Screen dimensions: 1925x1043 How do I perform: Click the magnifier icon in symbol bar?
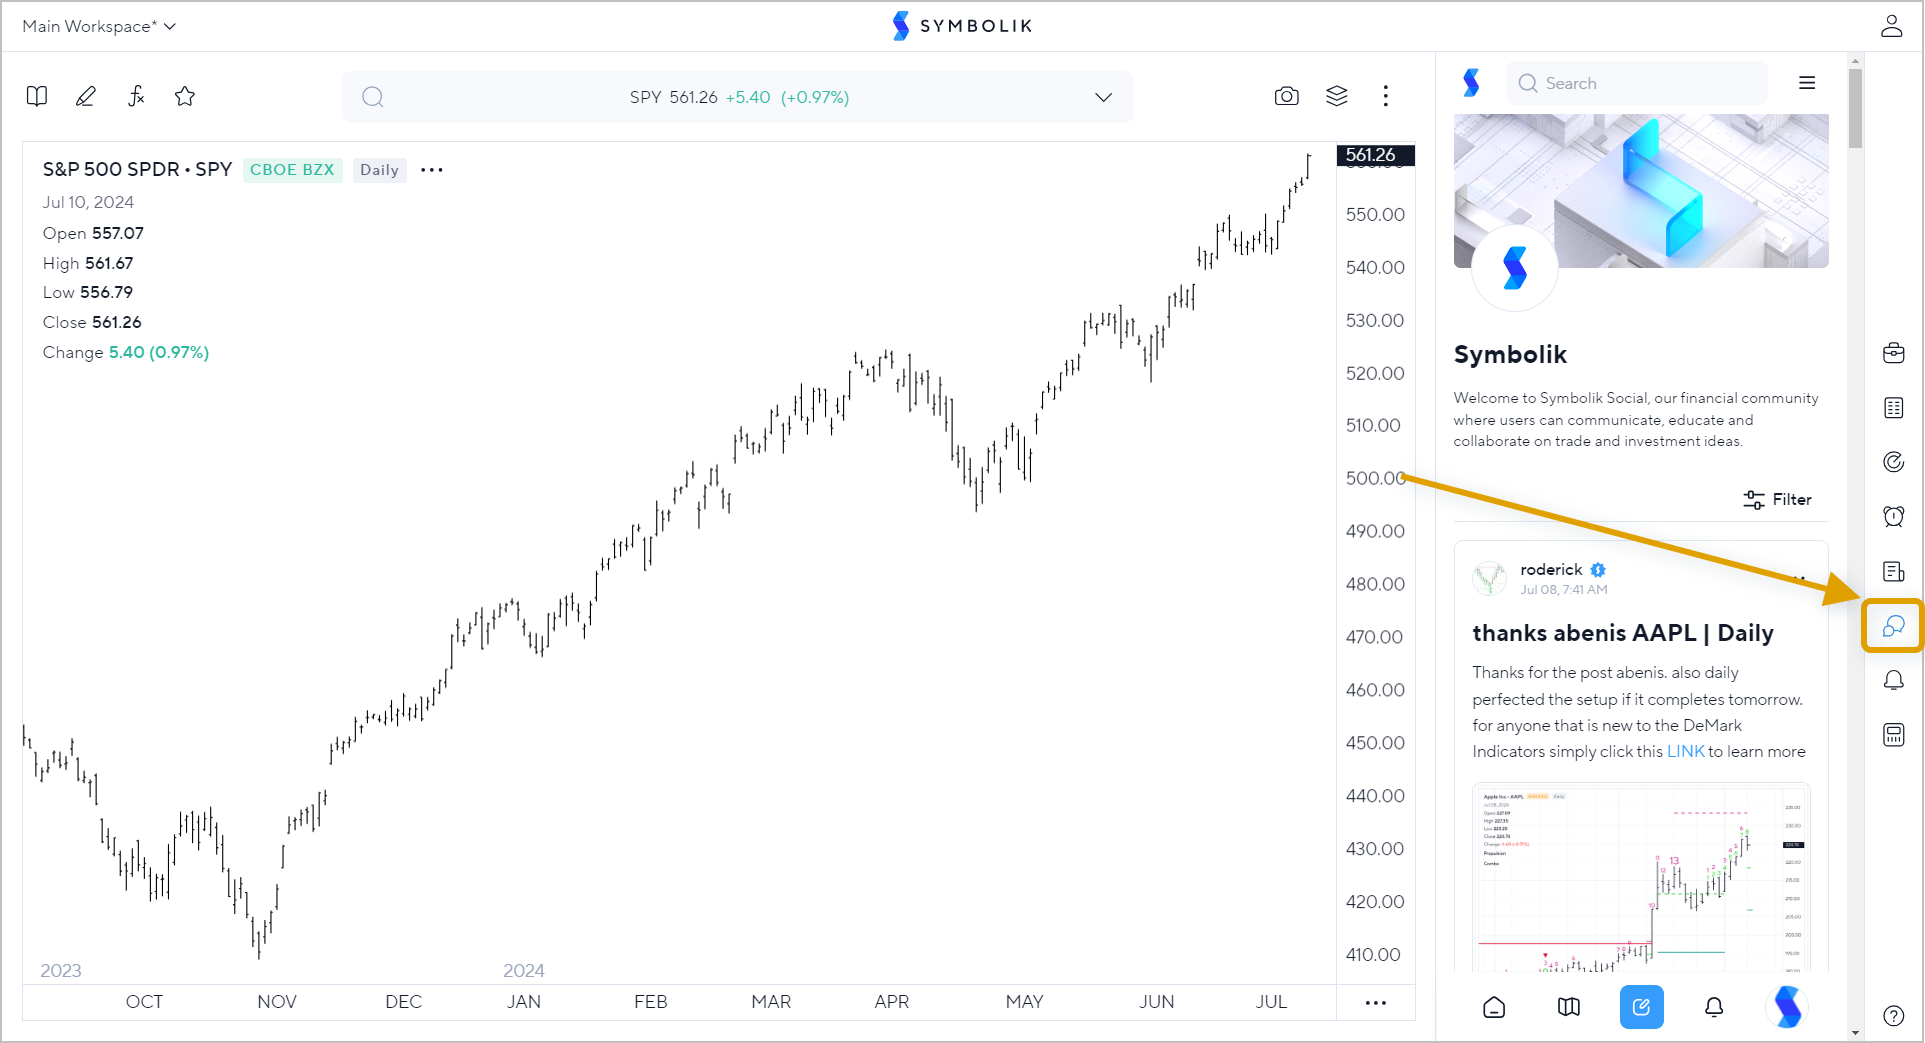[373, 97]
